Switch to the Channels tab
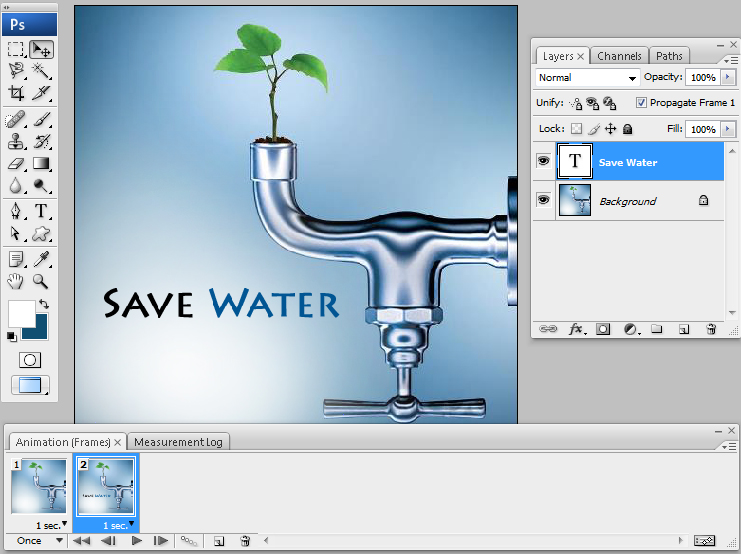This screenshot has height=554, width=741. [x=619, y=56]
